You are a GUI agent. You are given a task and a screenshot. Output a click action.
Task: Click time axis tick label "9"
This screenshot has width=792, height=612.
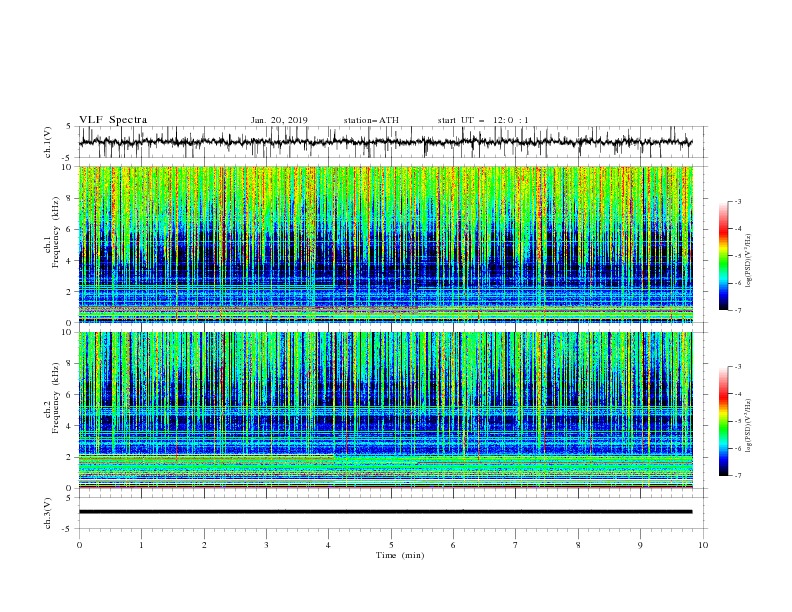pos(640,545)
